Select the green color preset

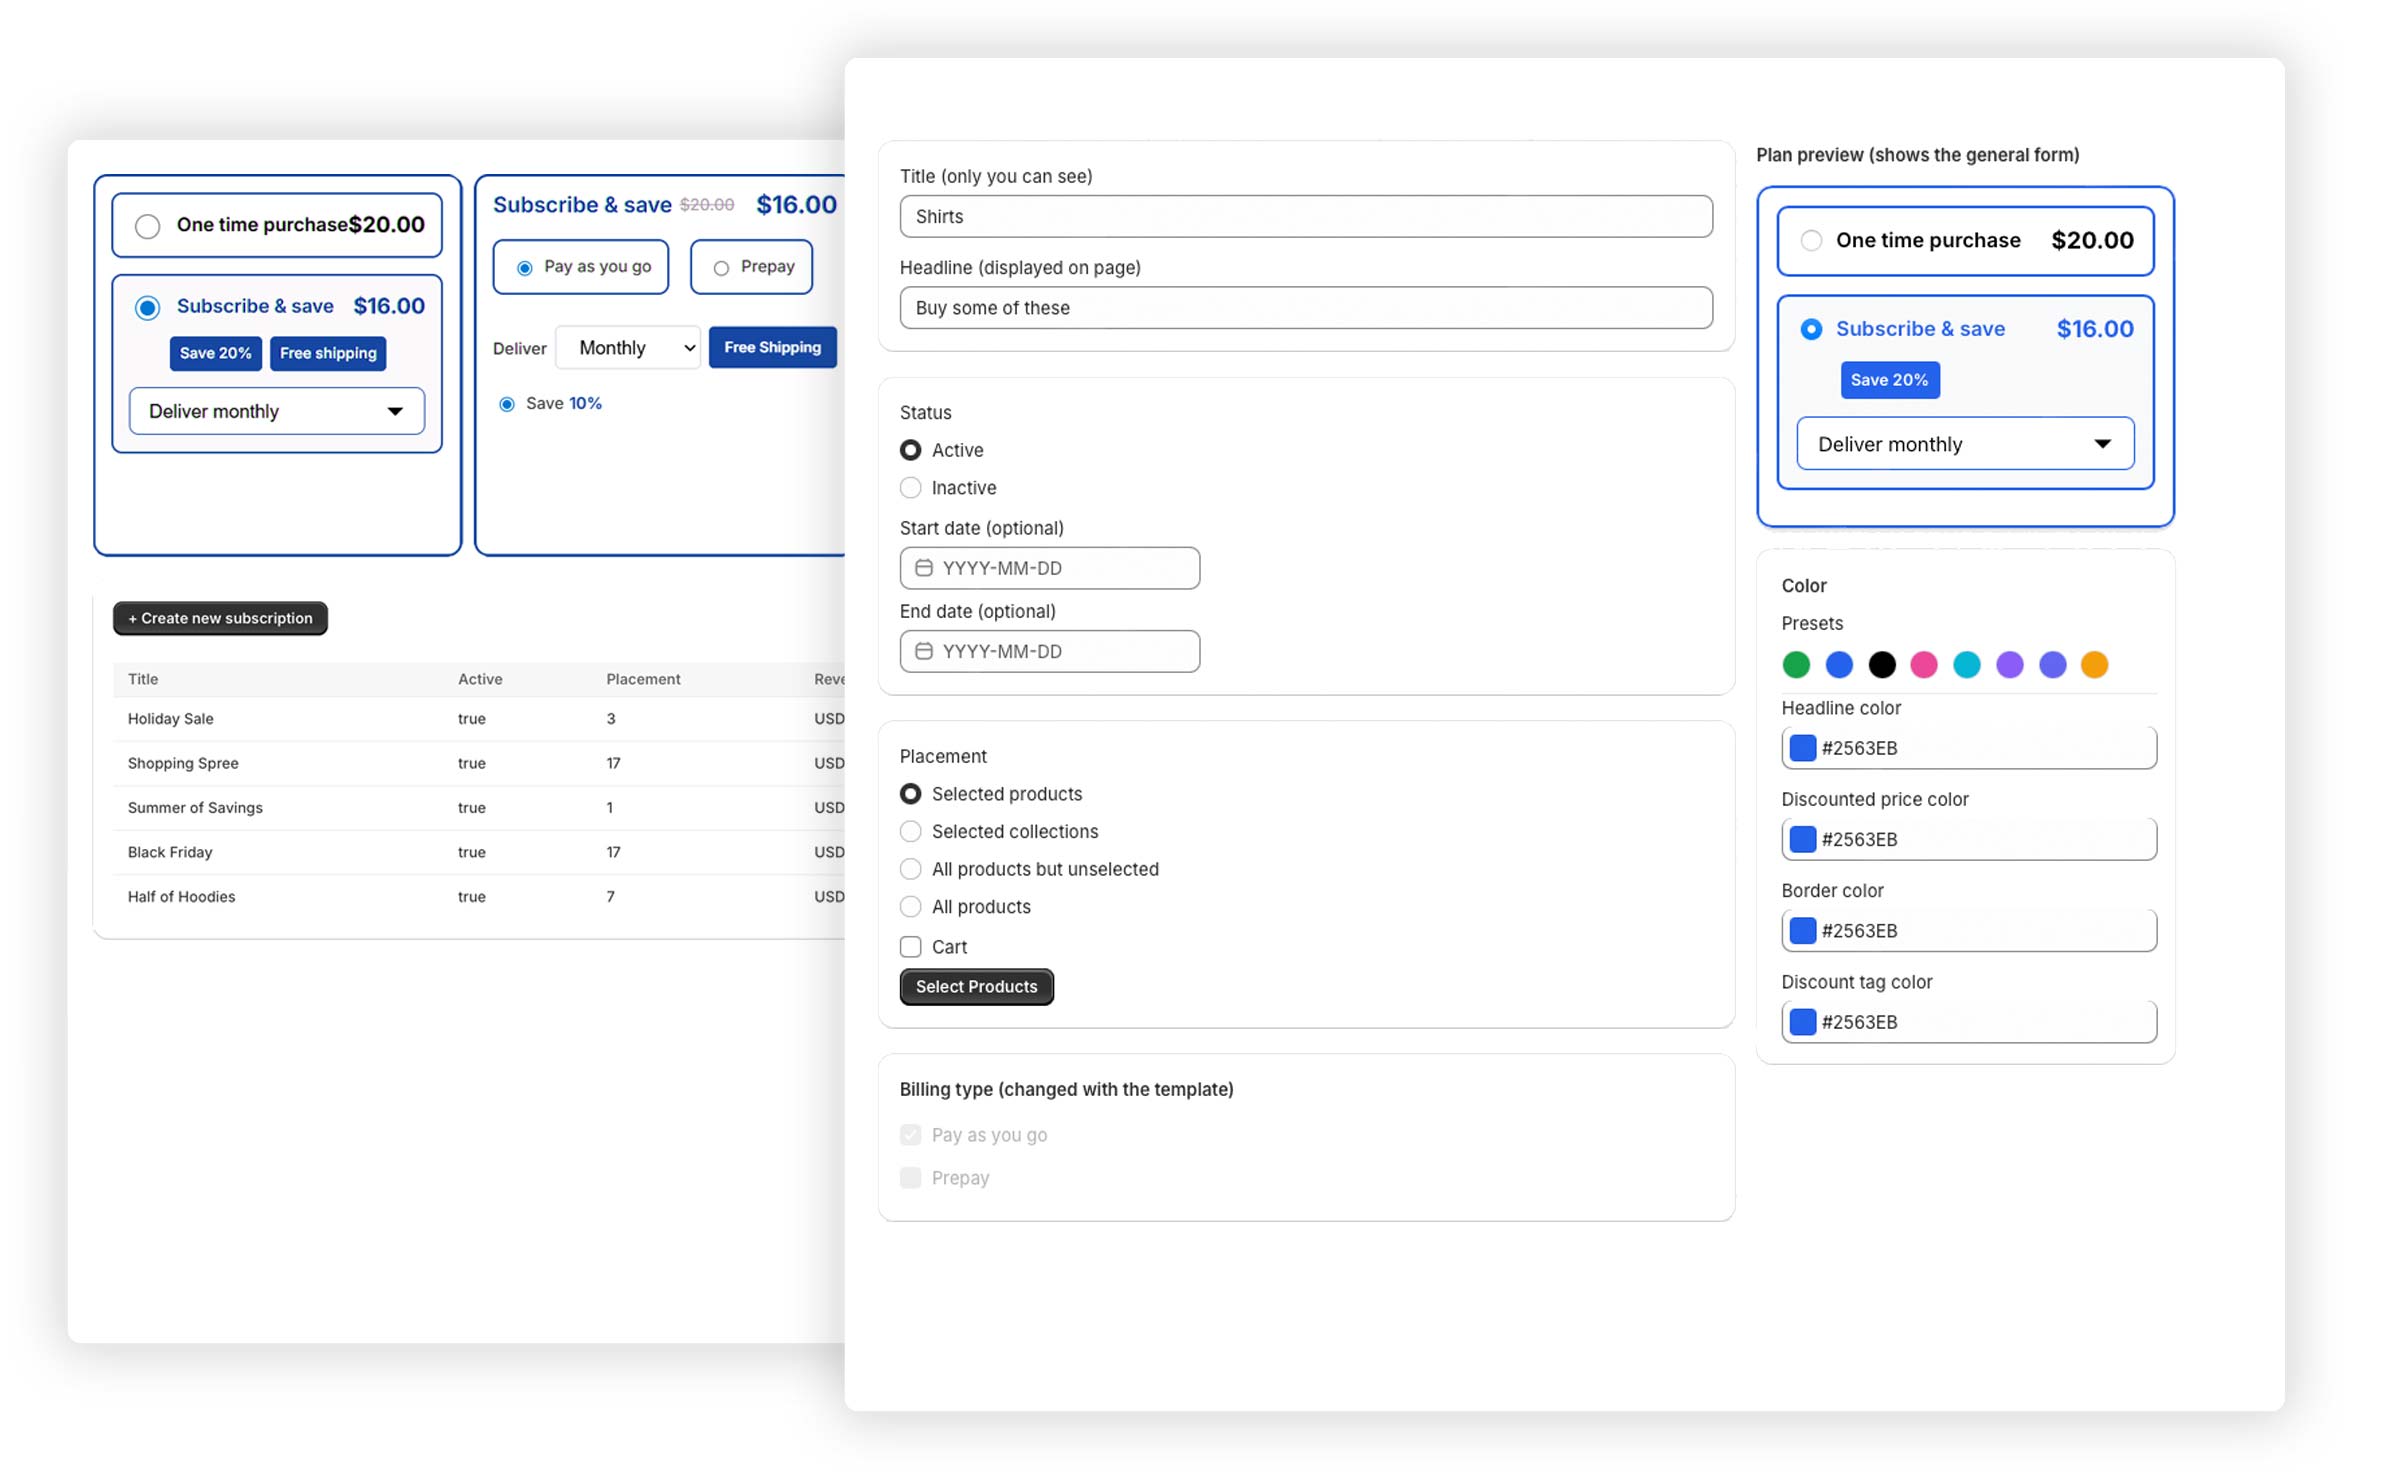(1796, 665)
